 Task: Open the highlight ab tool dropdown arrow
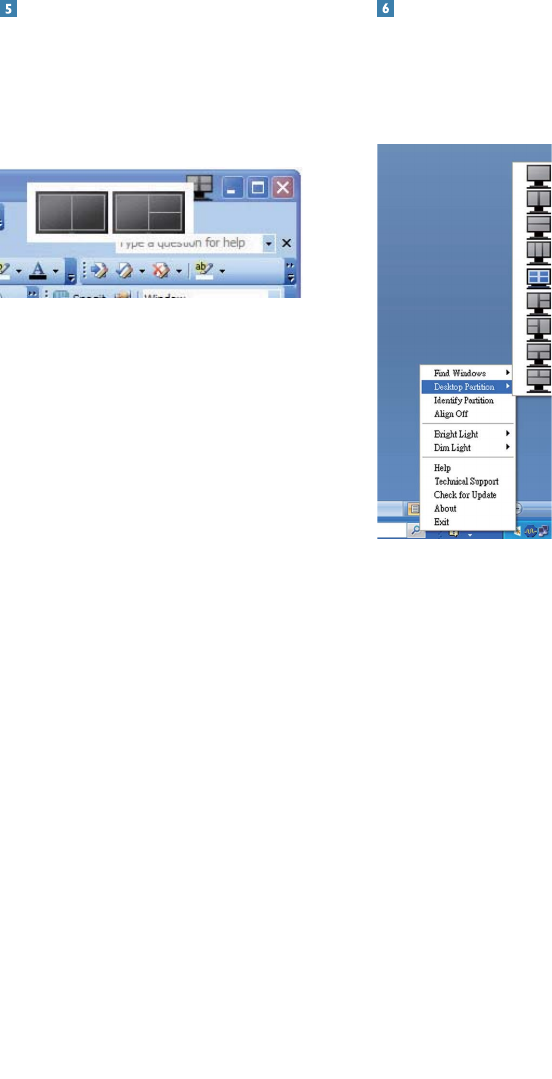pos(222,270)
